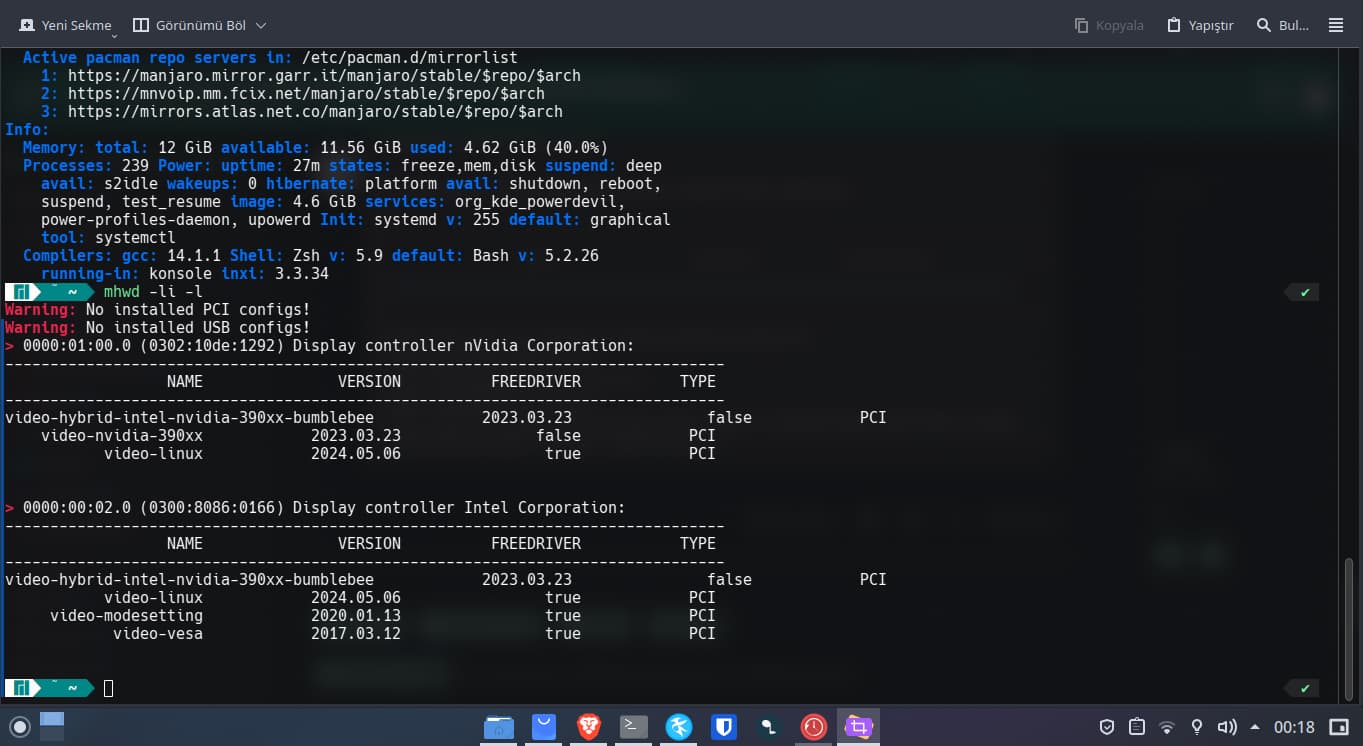
Task: Open the purple screenshot tool icon
Action: pos(858,726)
